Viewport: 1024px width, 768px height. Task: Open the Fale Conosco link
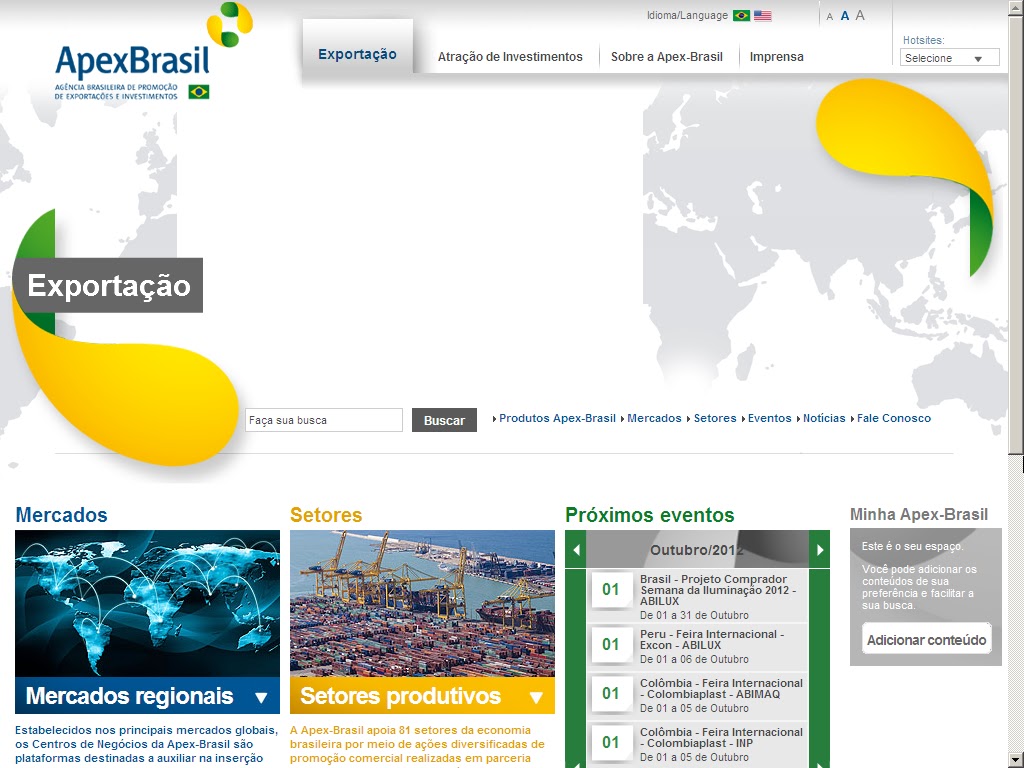[893, 418]
